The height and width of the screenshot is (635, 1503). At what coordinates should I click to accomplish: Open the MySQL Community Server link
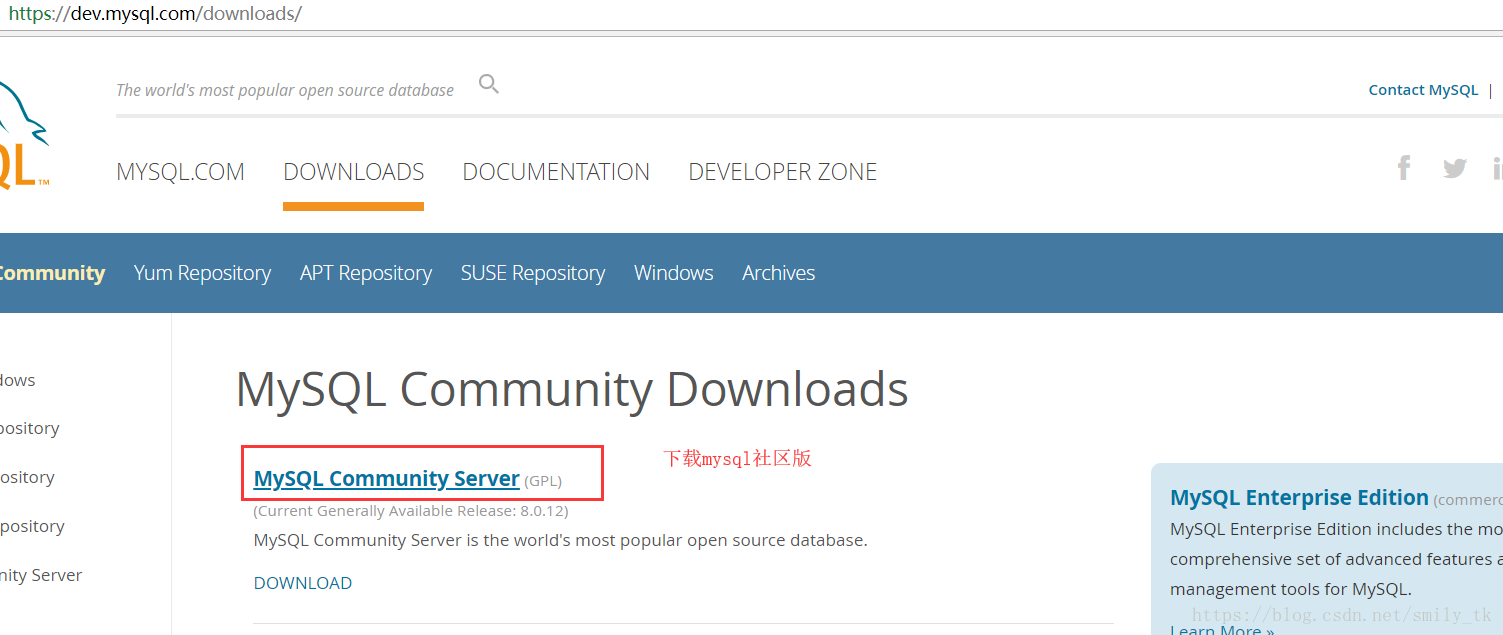click(x=387, y=479)
